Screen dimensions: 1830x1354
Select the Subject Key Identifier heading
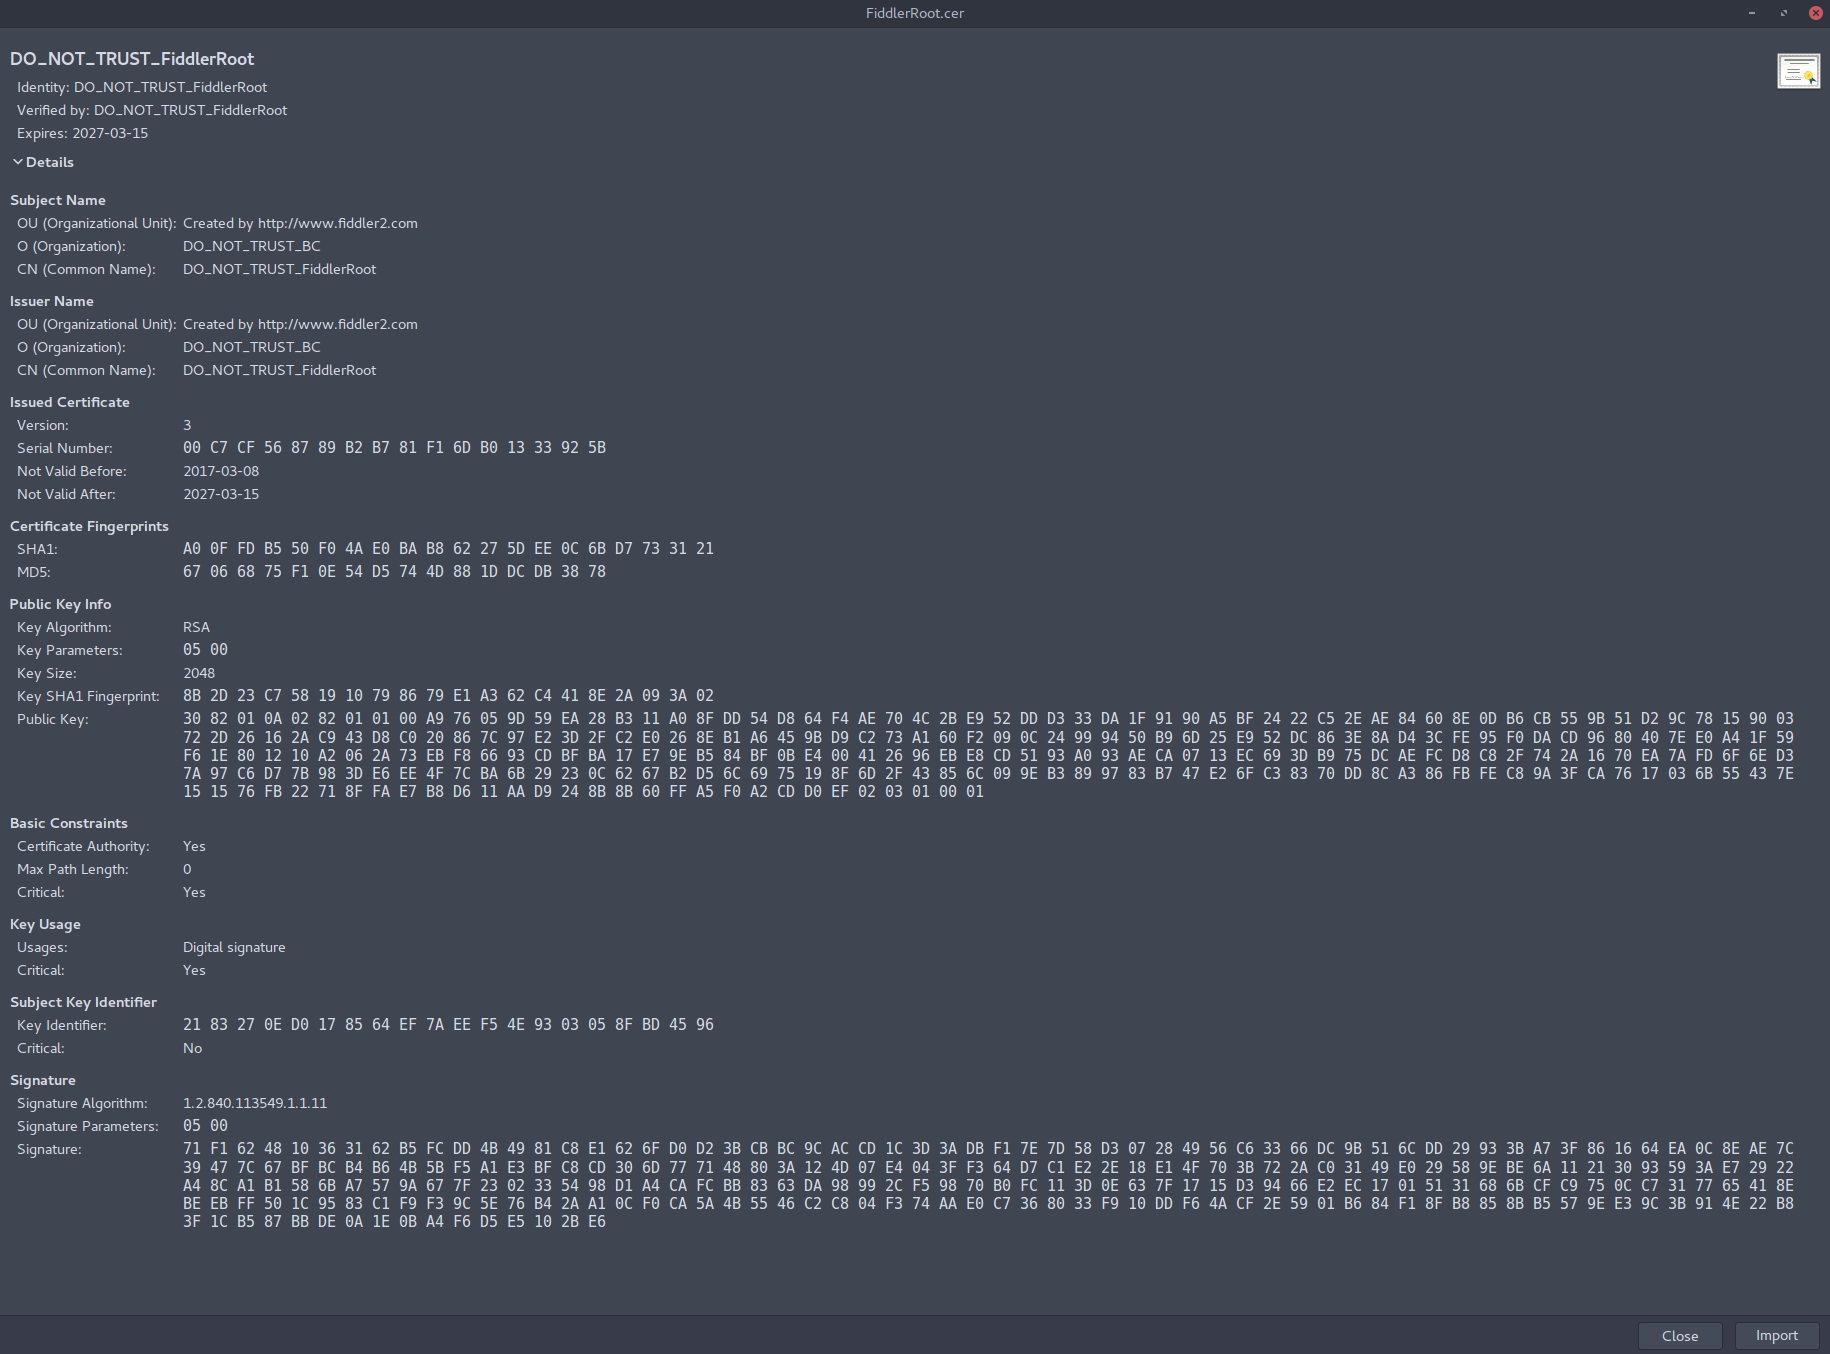(x=83, y=1002)
